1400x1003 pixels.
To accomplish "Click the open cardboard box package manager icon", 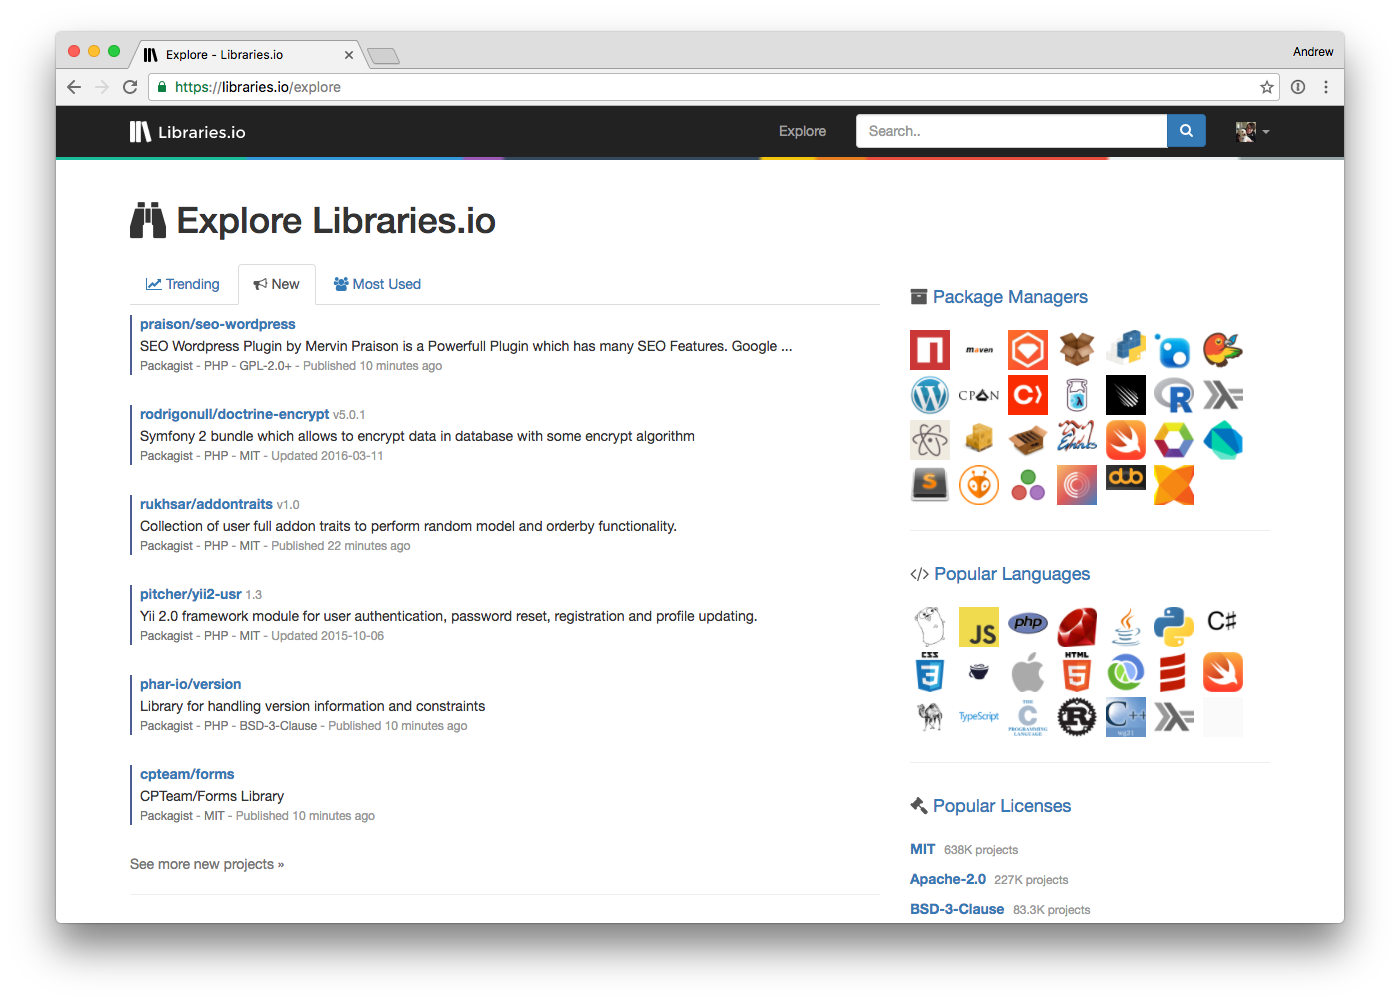I will (x=1077, y=350).
